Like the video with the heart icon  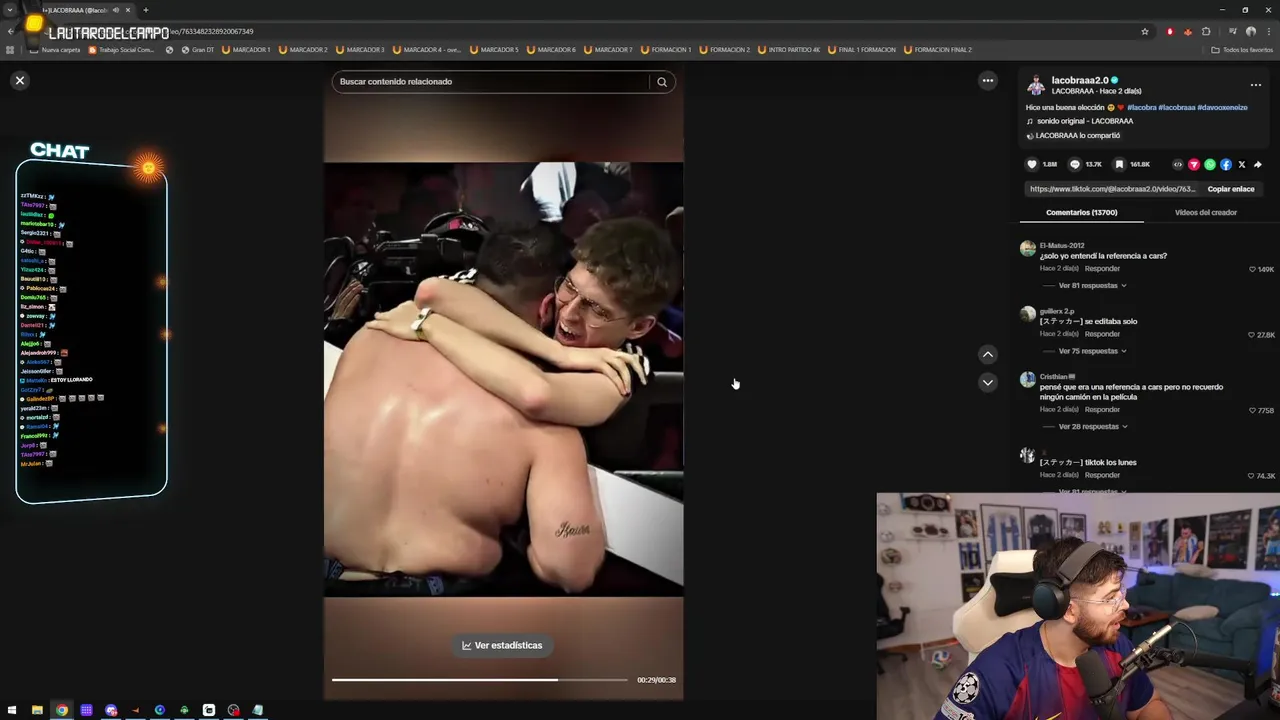[1032, 165]
